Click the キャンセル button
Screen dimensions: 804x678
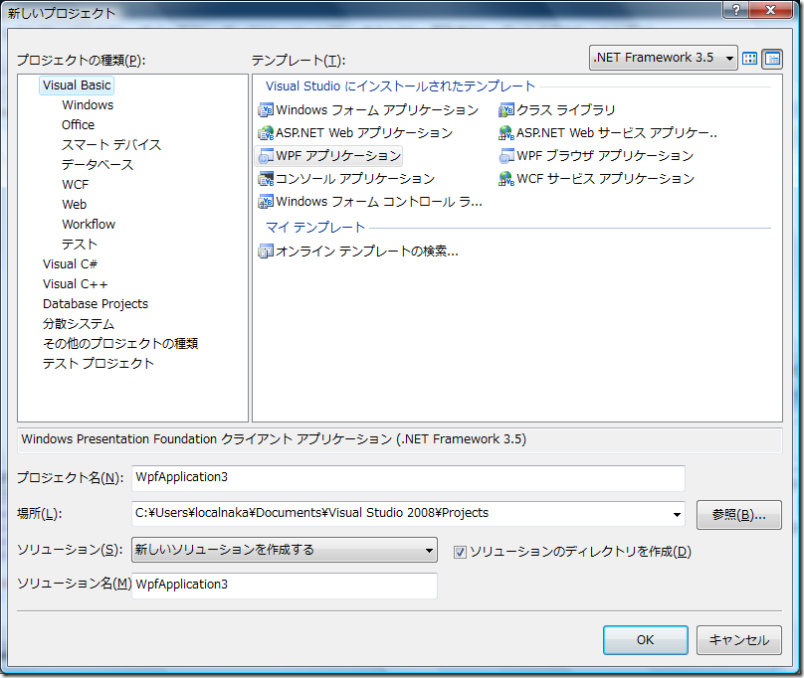(739, 640)
